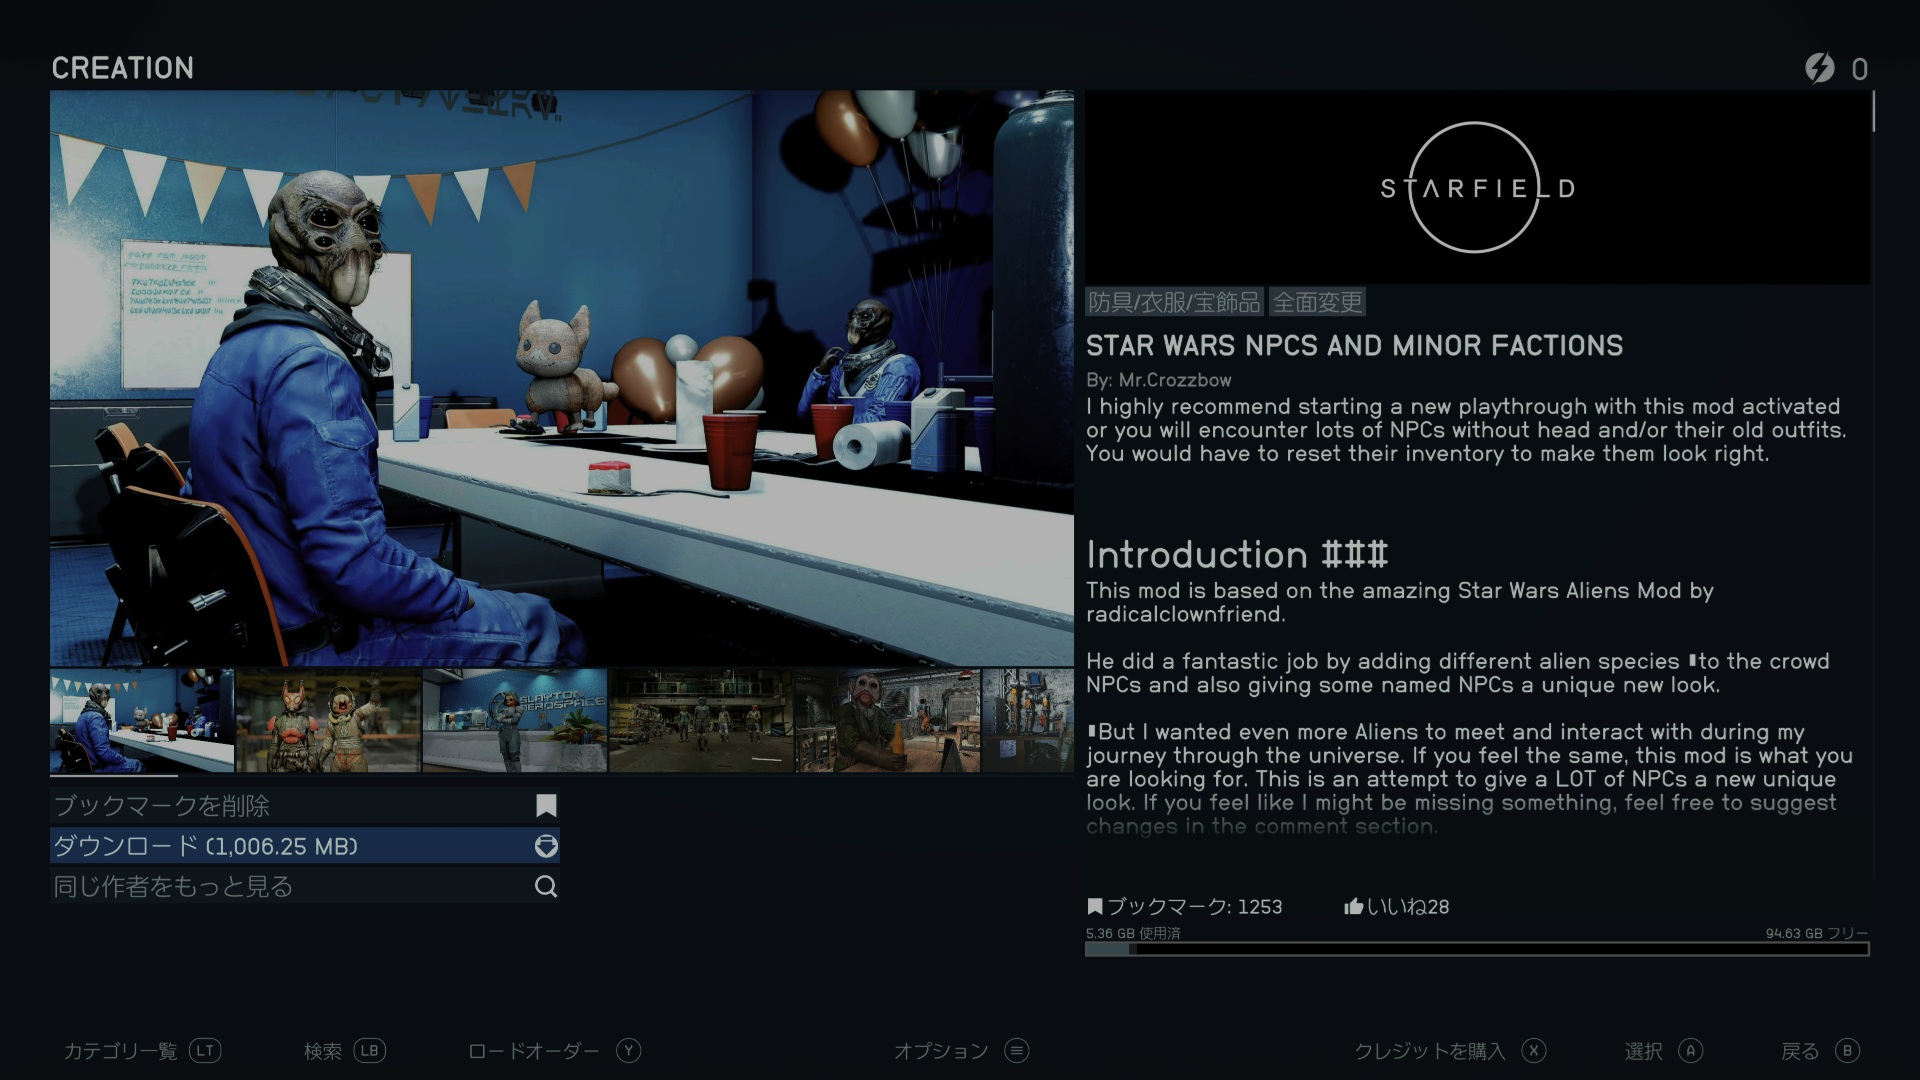Image resolution: width=1920 pixels, height=1080 pixels.
Task: Click the Starfield logo banner
Action: [x=1477, y=187]
